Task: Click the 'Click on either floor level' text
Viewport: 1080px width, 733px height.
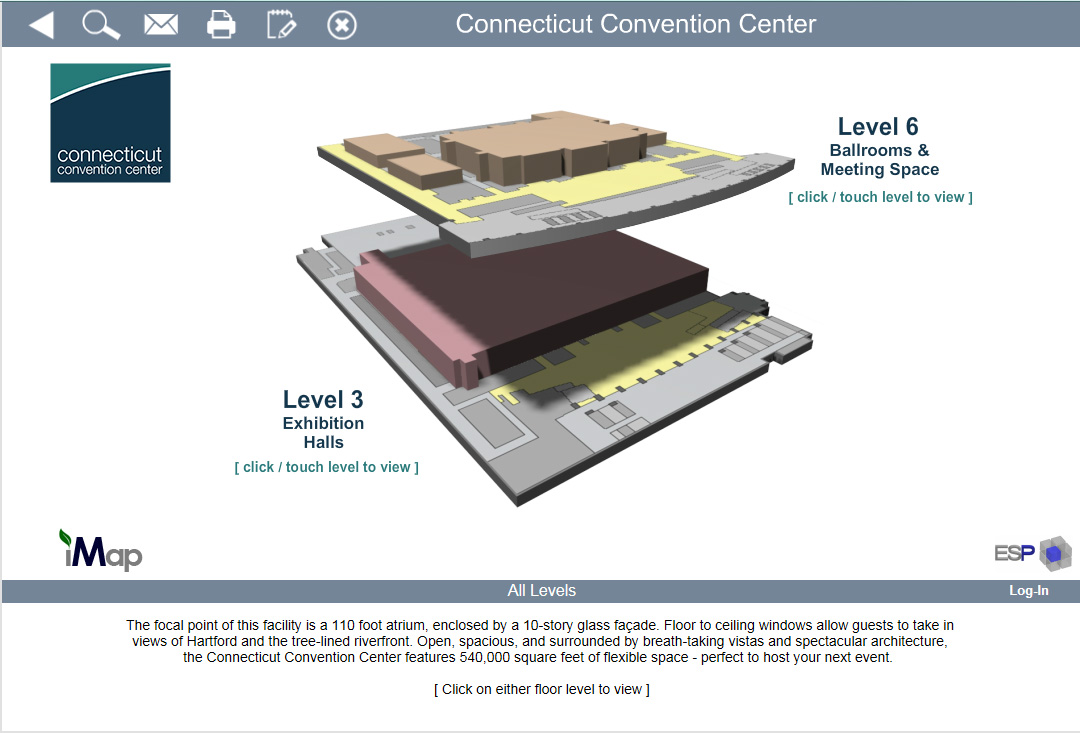Action: [541, 689]
